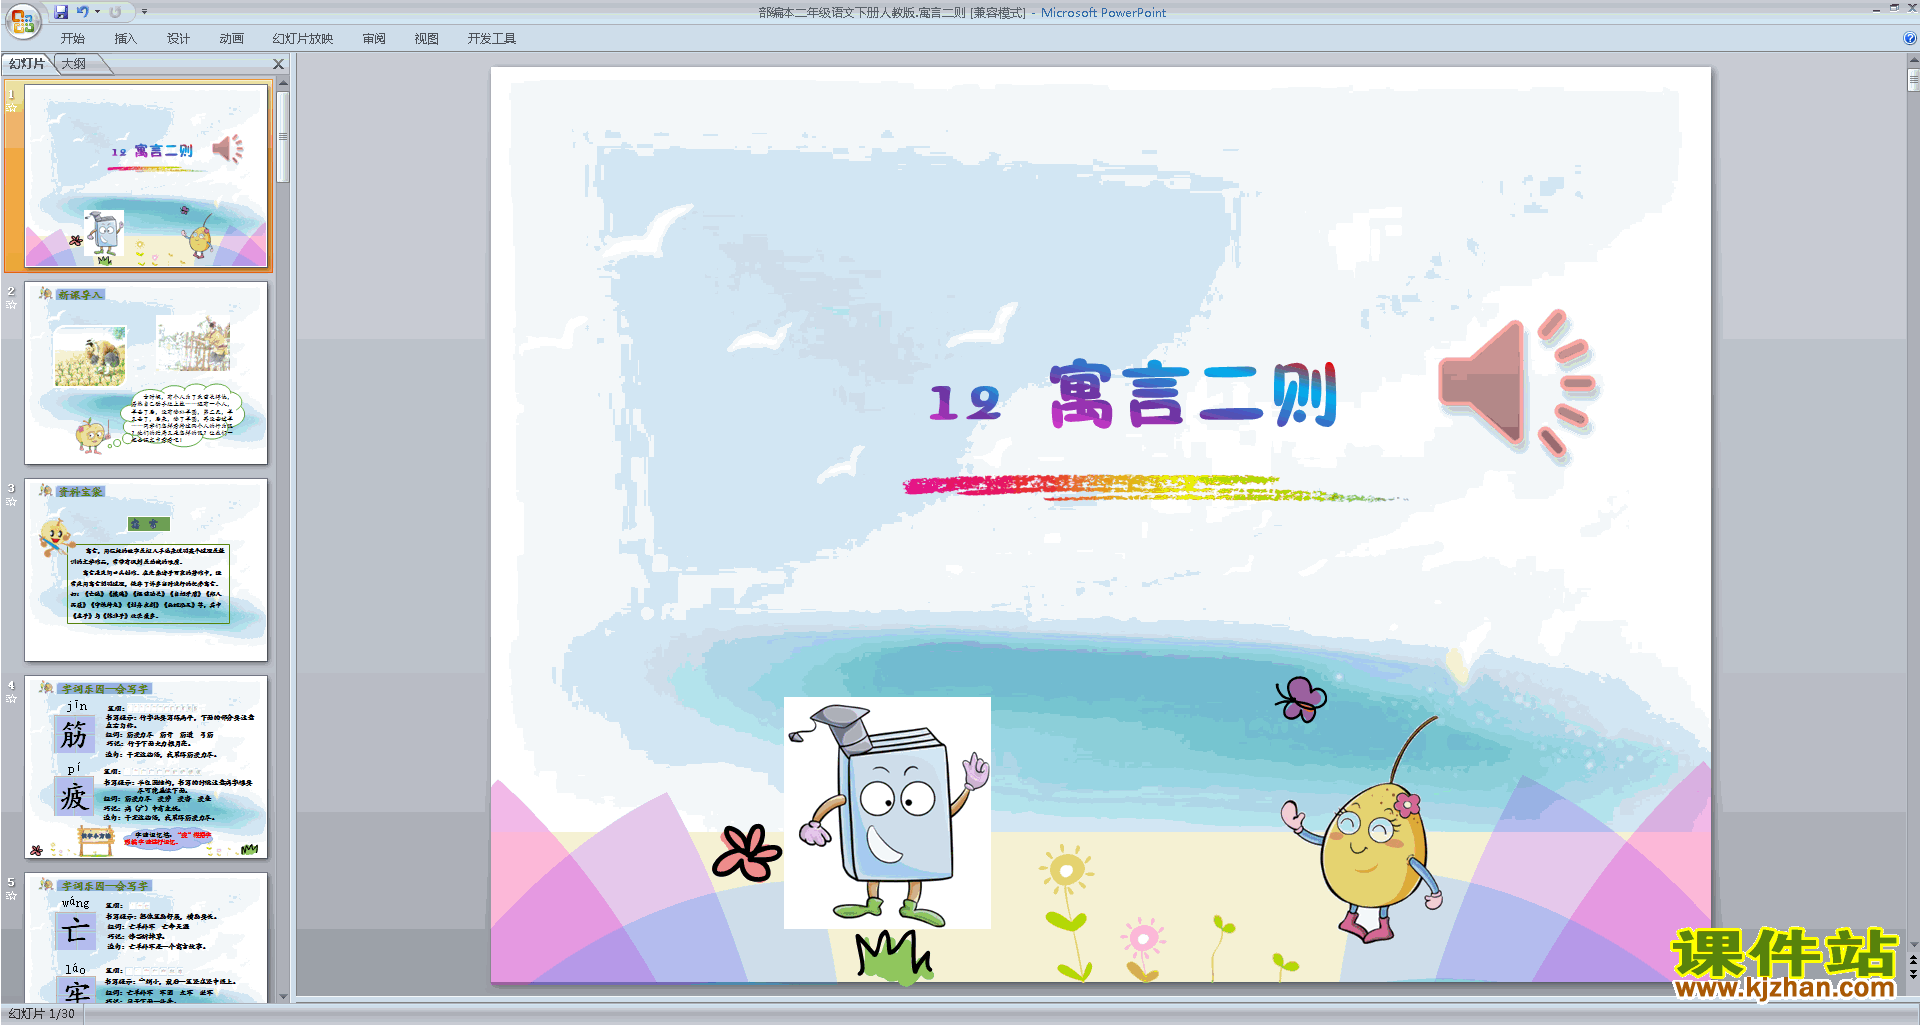Viewport: 1920px width, 1025px height.
Task: Select the lesson number 12 on slide
Action: click(x=964, y=402)
